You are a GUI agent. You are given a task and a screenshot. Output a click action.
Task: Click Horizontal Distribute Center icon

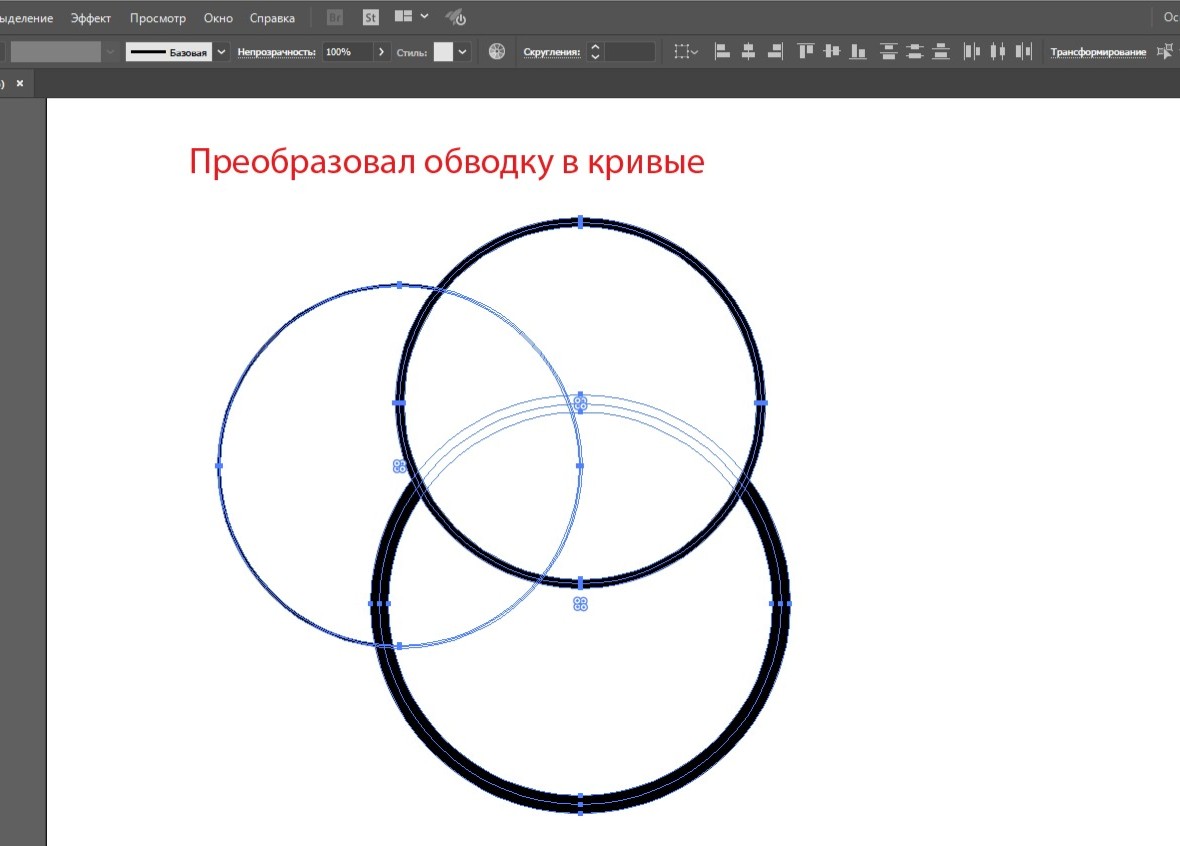point(998,51)
